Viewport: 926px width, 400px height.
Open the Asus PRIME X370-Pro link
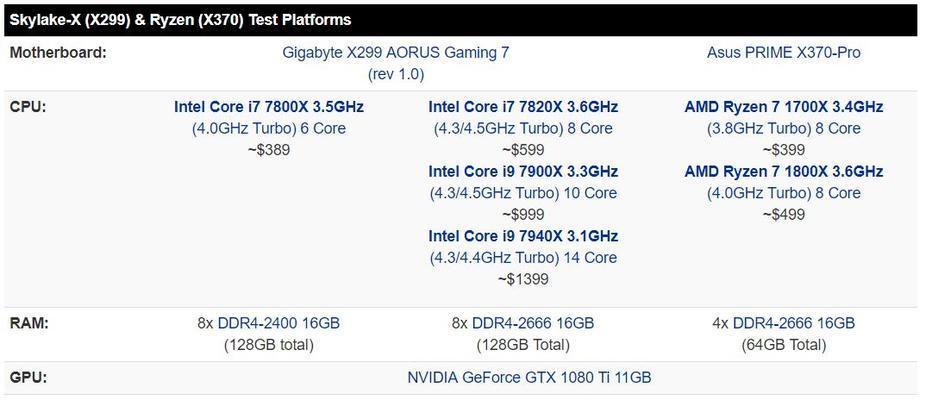pos(784,53)
